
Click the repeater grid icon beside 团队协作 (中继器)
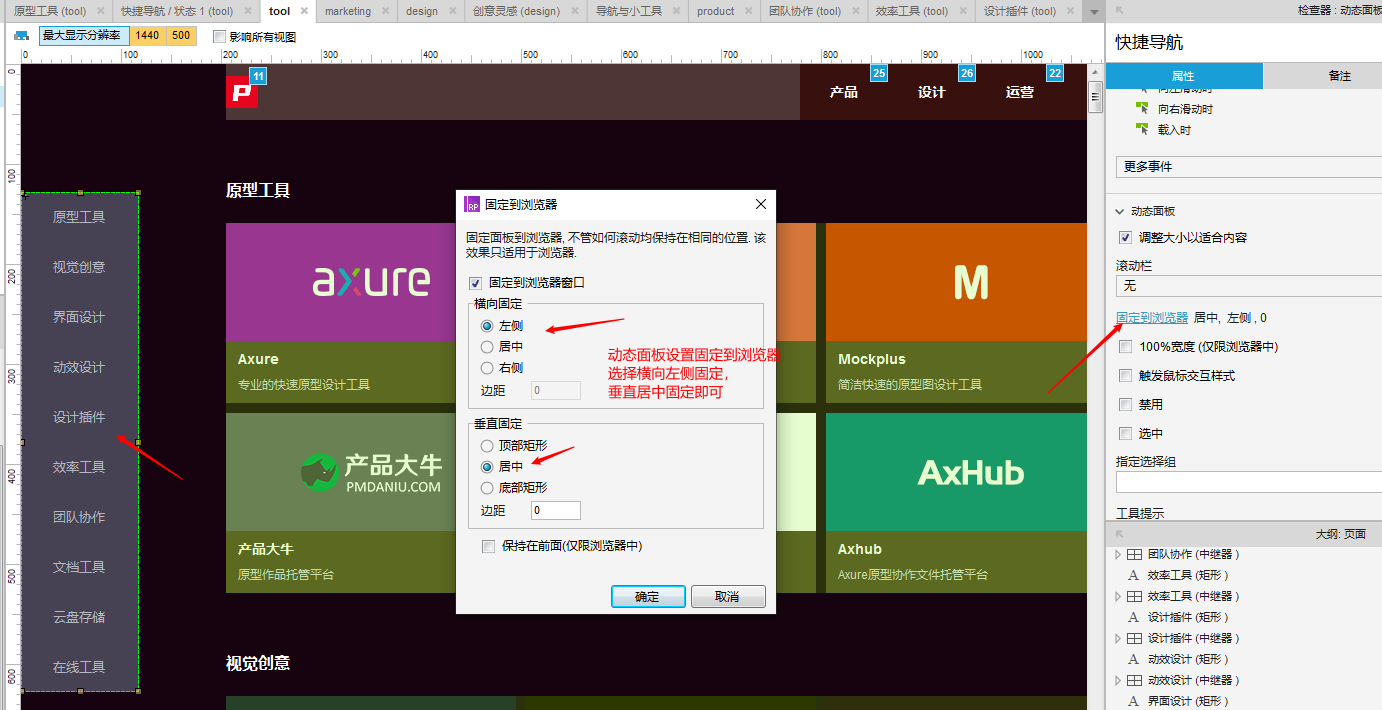coord(1135,554)
